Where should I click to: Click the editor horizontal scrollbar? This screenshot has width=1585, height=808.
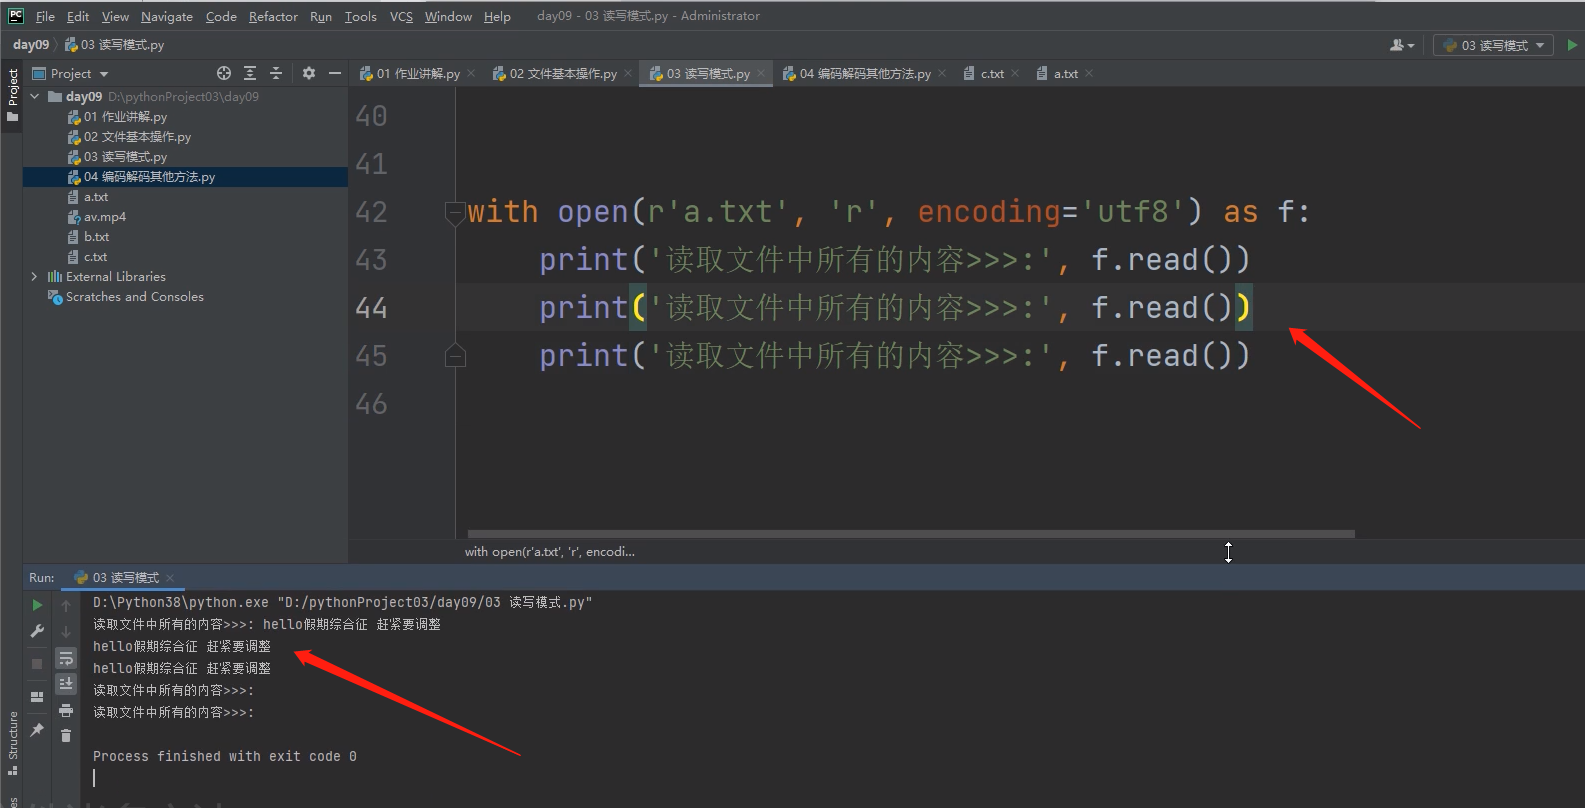coord(911,534)
